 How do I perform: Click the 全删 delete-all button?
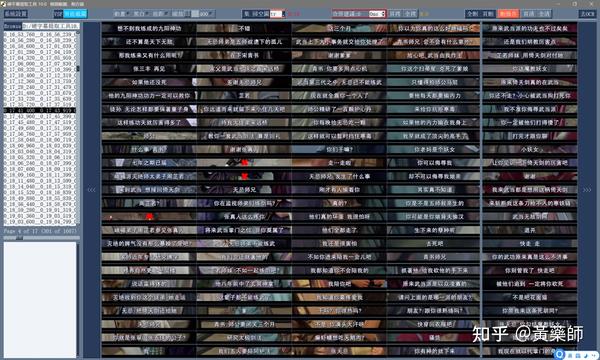click(x=473, y=14)
